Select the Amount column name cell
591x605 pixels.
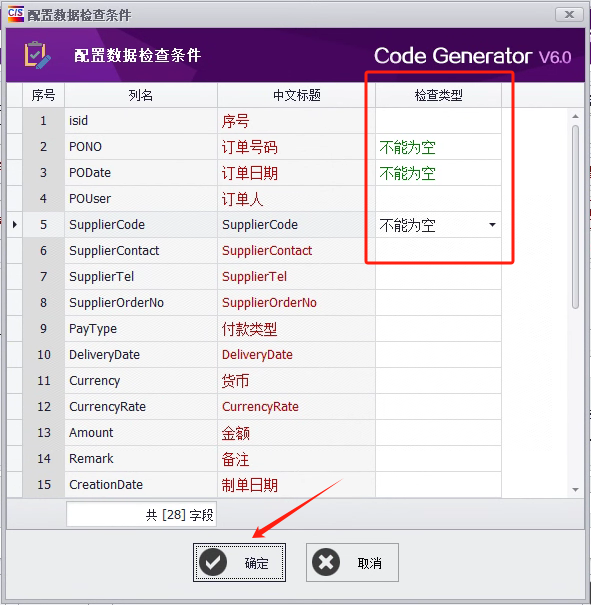click(141, 433)
